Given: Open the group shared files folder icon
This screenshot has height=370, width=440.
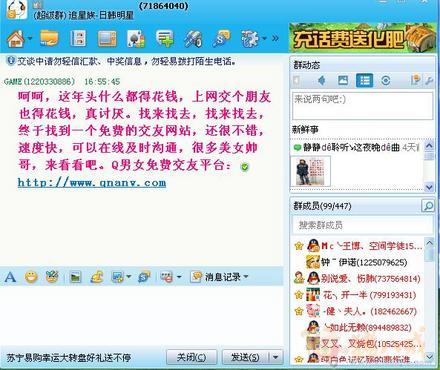Looking at the screenshot, I should coord(49,39).
